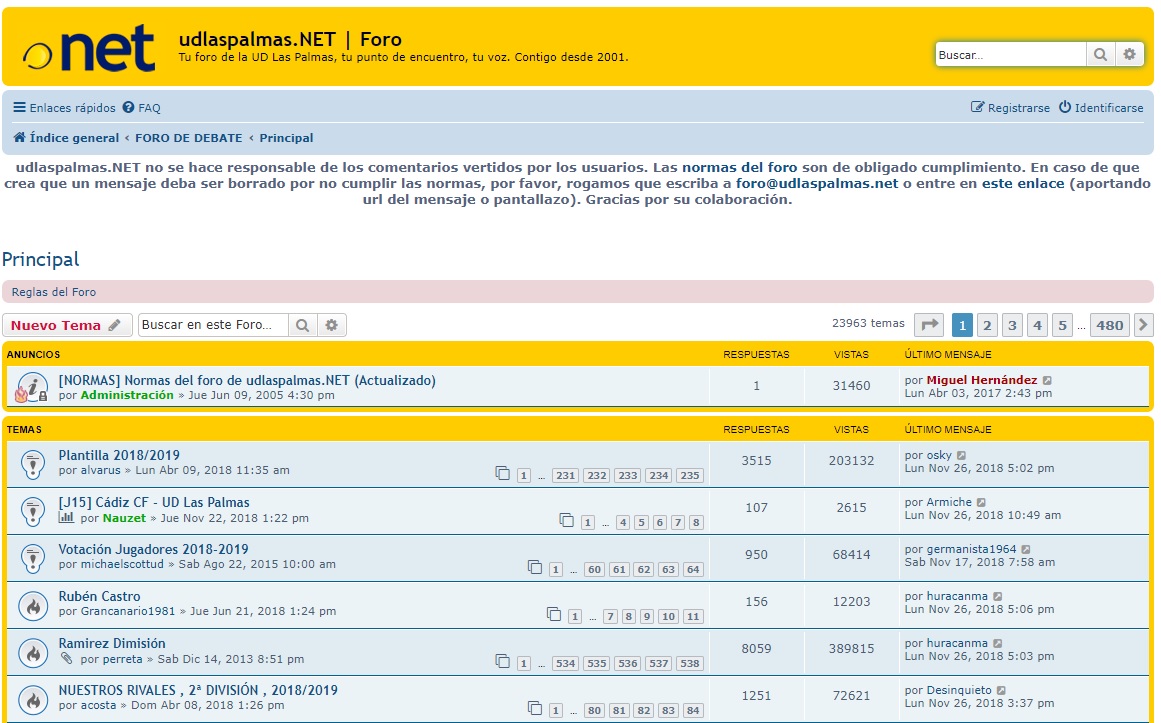Viewport: 1161px width, 723px height.
Task: View last post icon in Ramirez Dimisión row
Action: (x=997, y=644)
